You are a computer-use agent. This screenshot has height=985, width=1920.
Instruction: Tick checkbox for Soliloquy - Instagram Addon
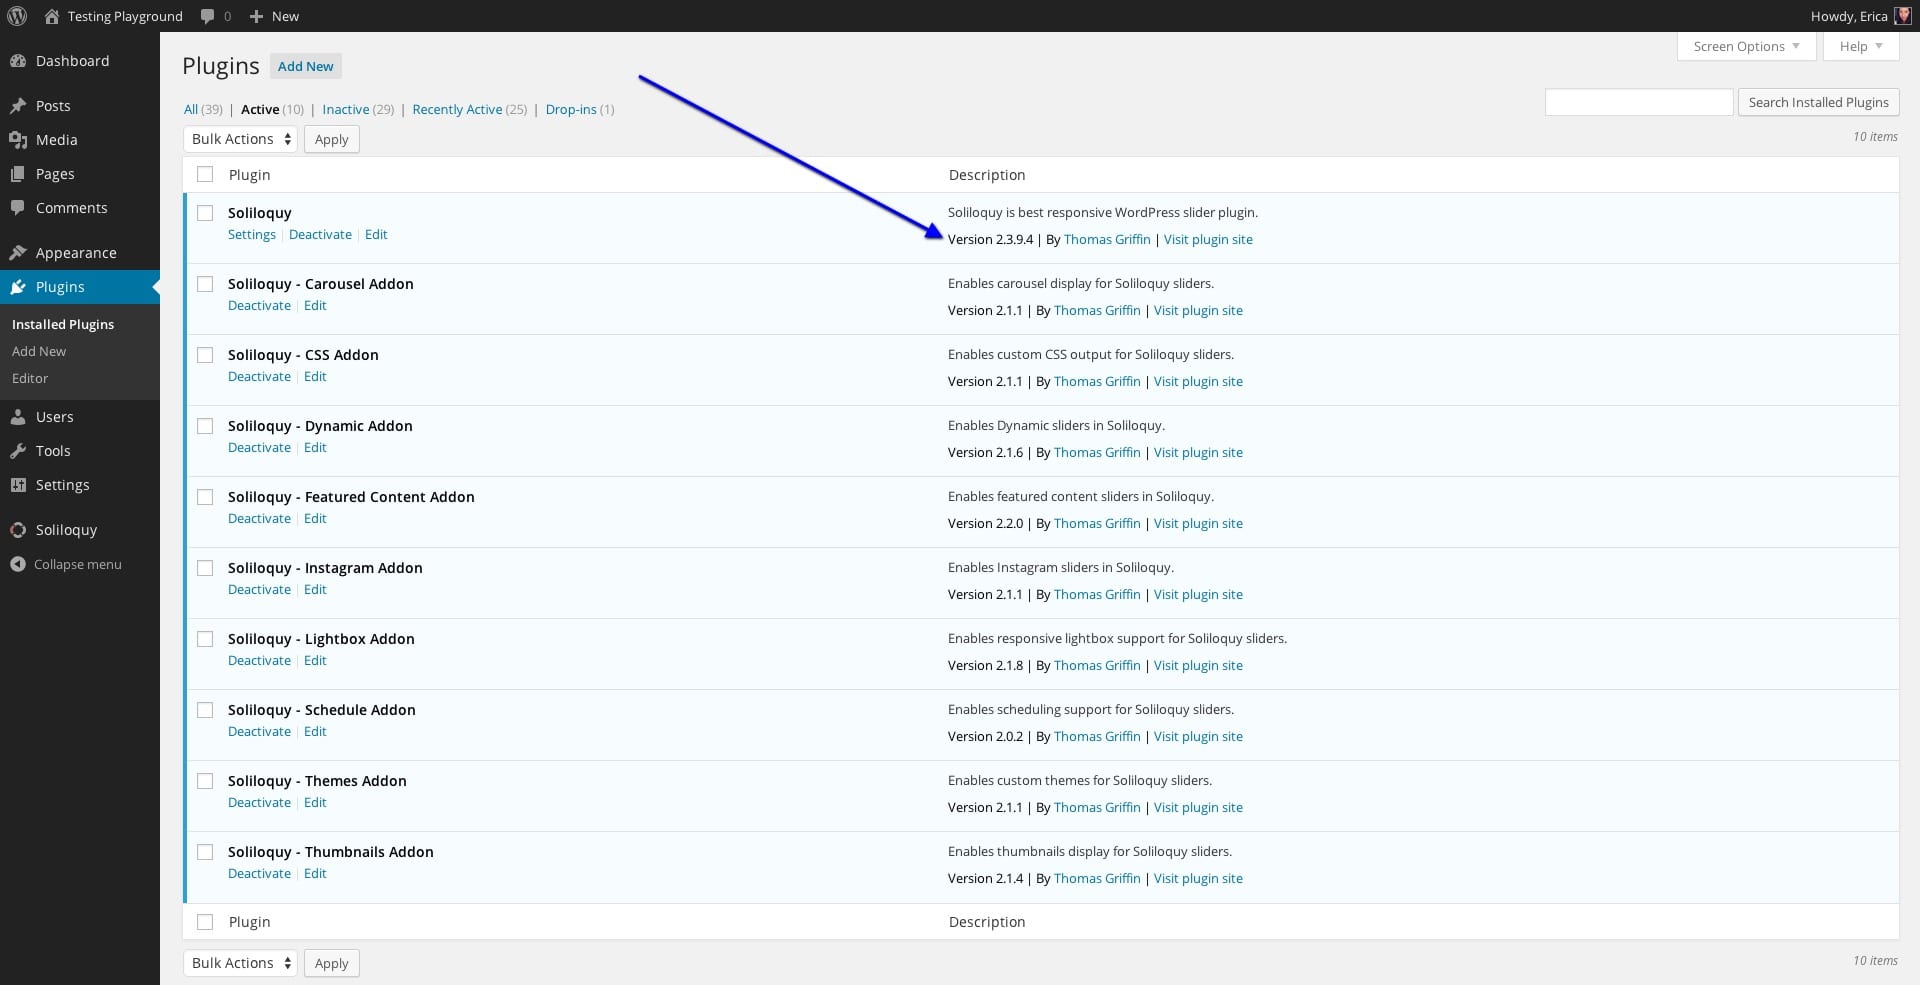coord(205,568)
